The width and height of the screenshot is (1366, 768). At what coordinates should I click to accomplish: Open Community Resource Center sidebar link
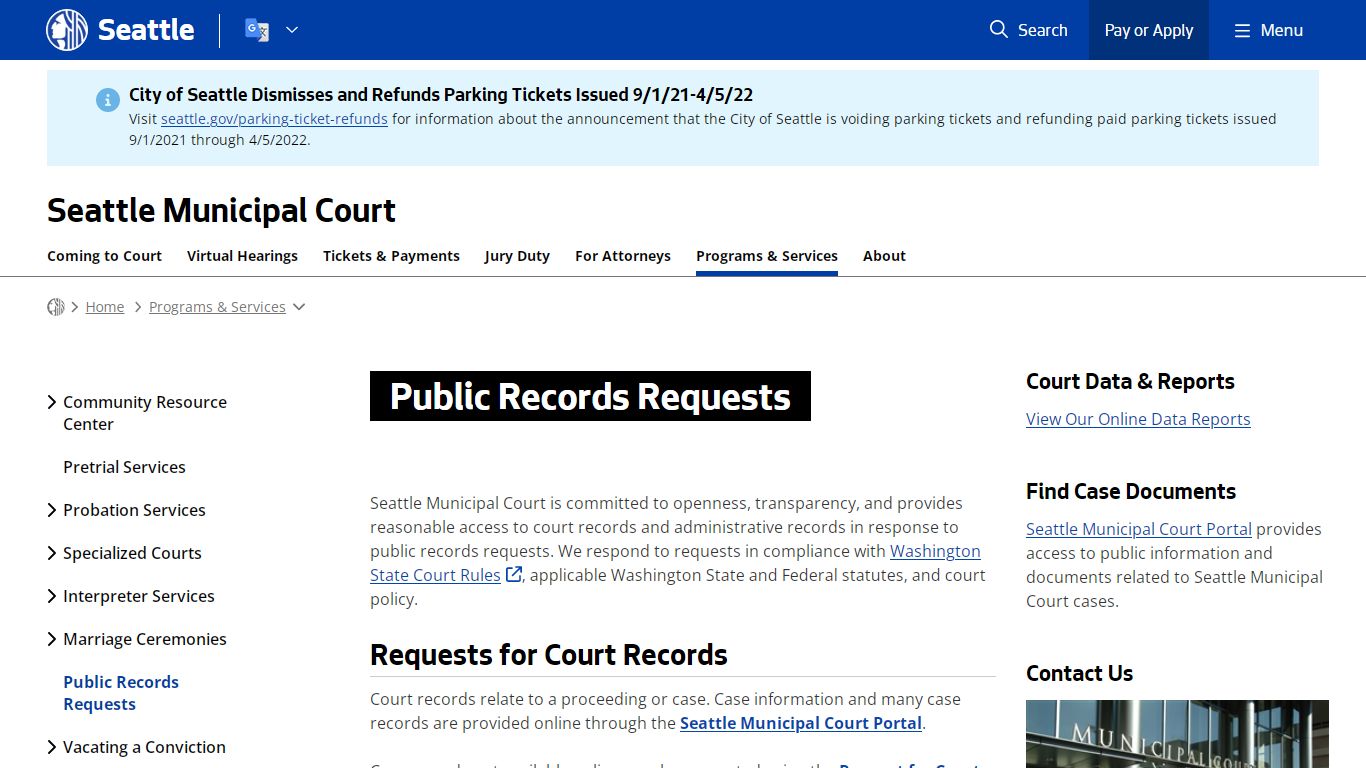coord(145,413)
